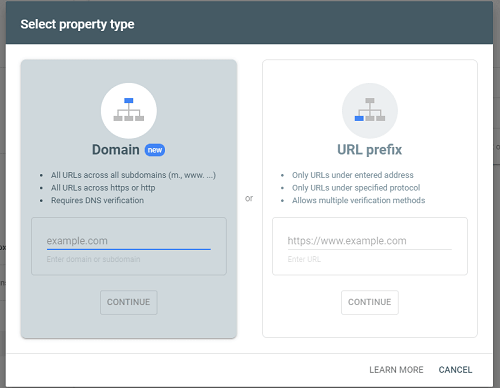The height and width of the screenshot is (388, 500).
Task: Click CONTINUE under the URL prefix card
Action: pos(370,302)
